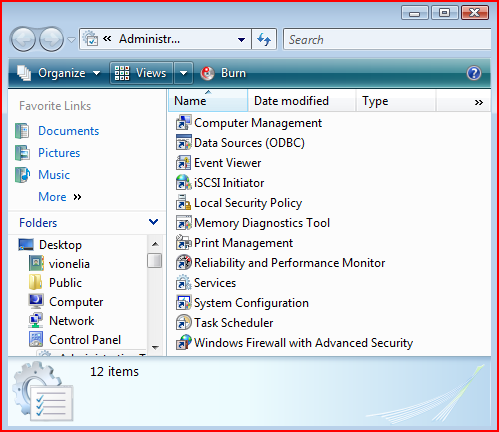Viewport: 499px width, 432px height.
Task: Click in the Search box
Action: (387, 40)
